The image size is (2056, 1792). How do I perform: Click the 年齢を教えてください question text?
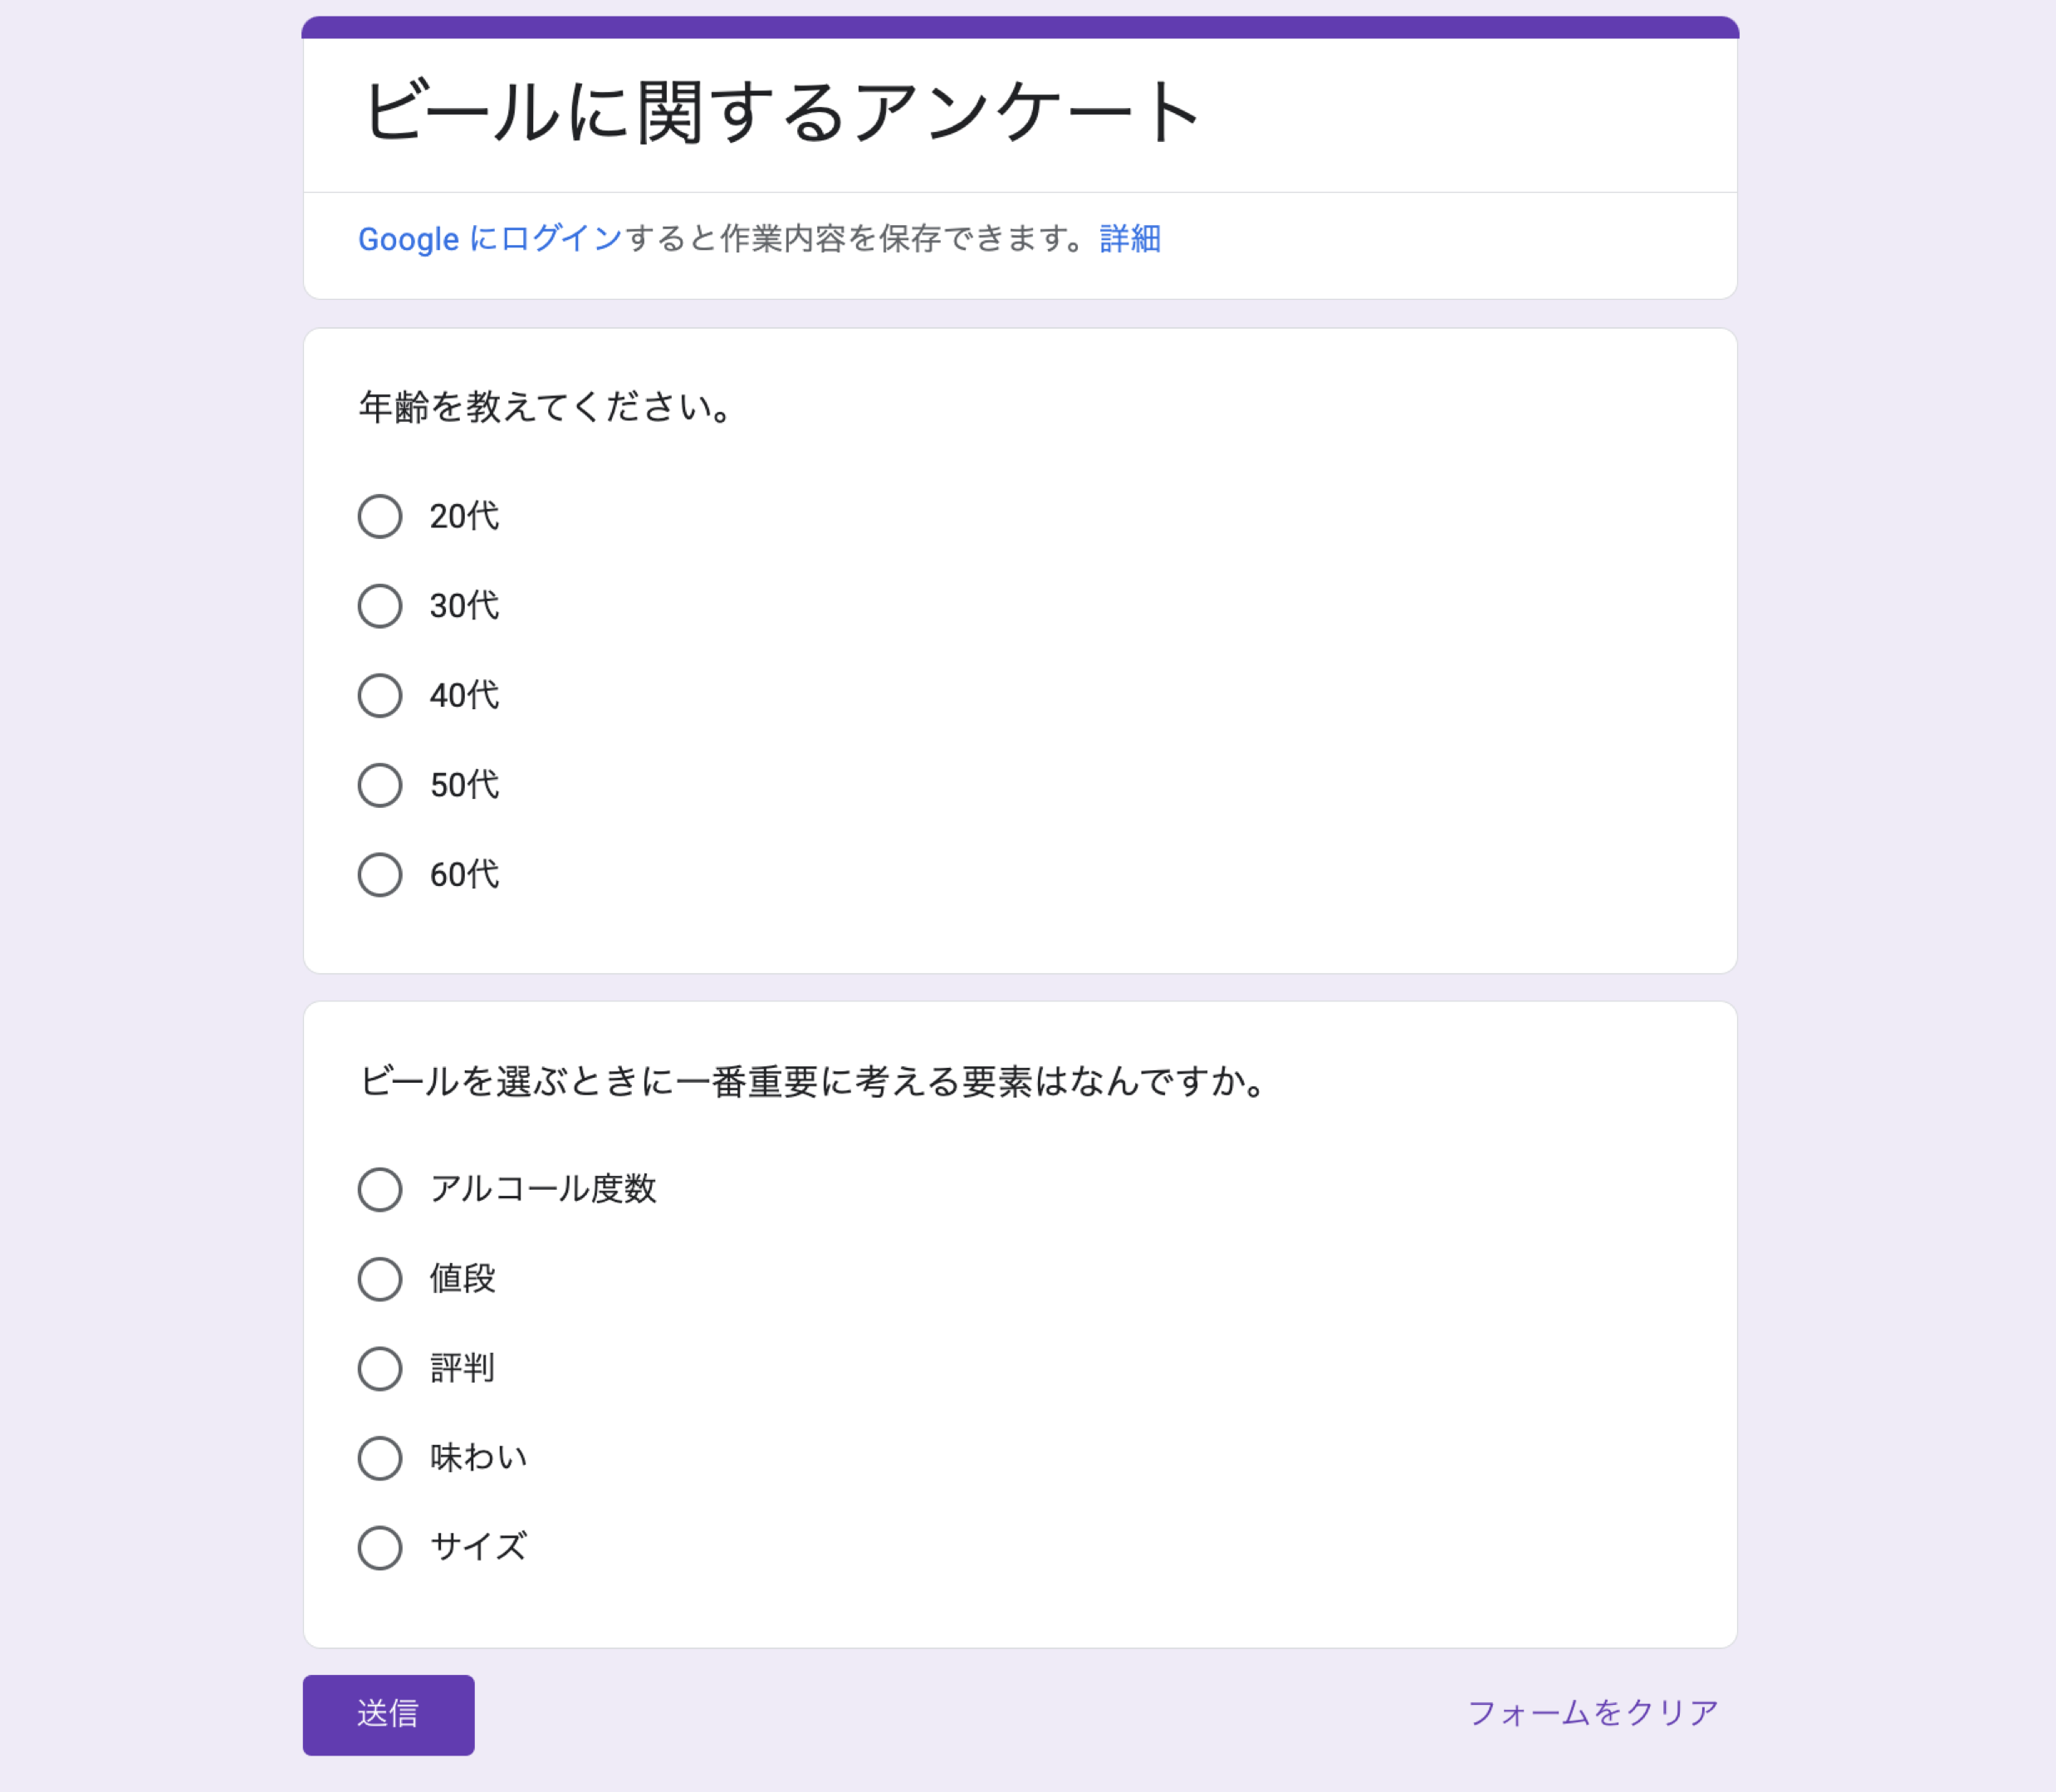547,407
